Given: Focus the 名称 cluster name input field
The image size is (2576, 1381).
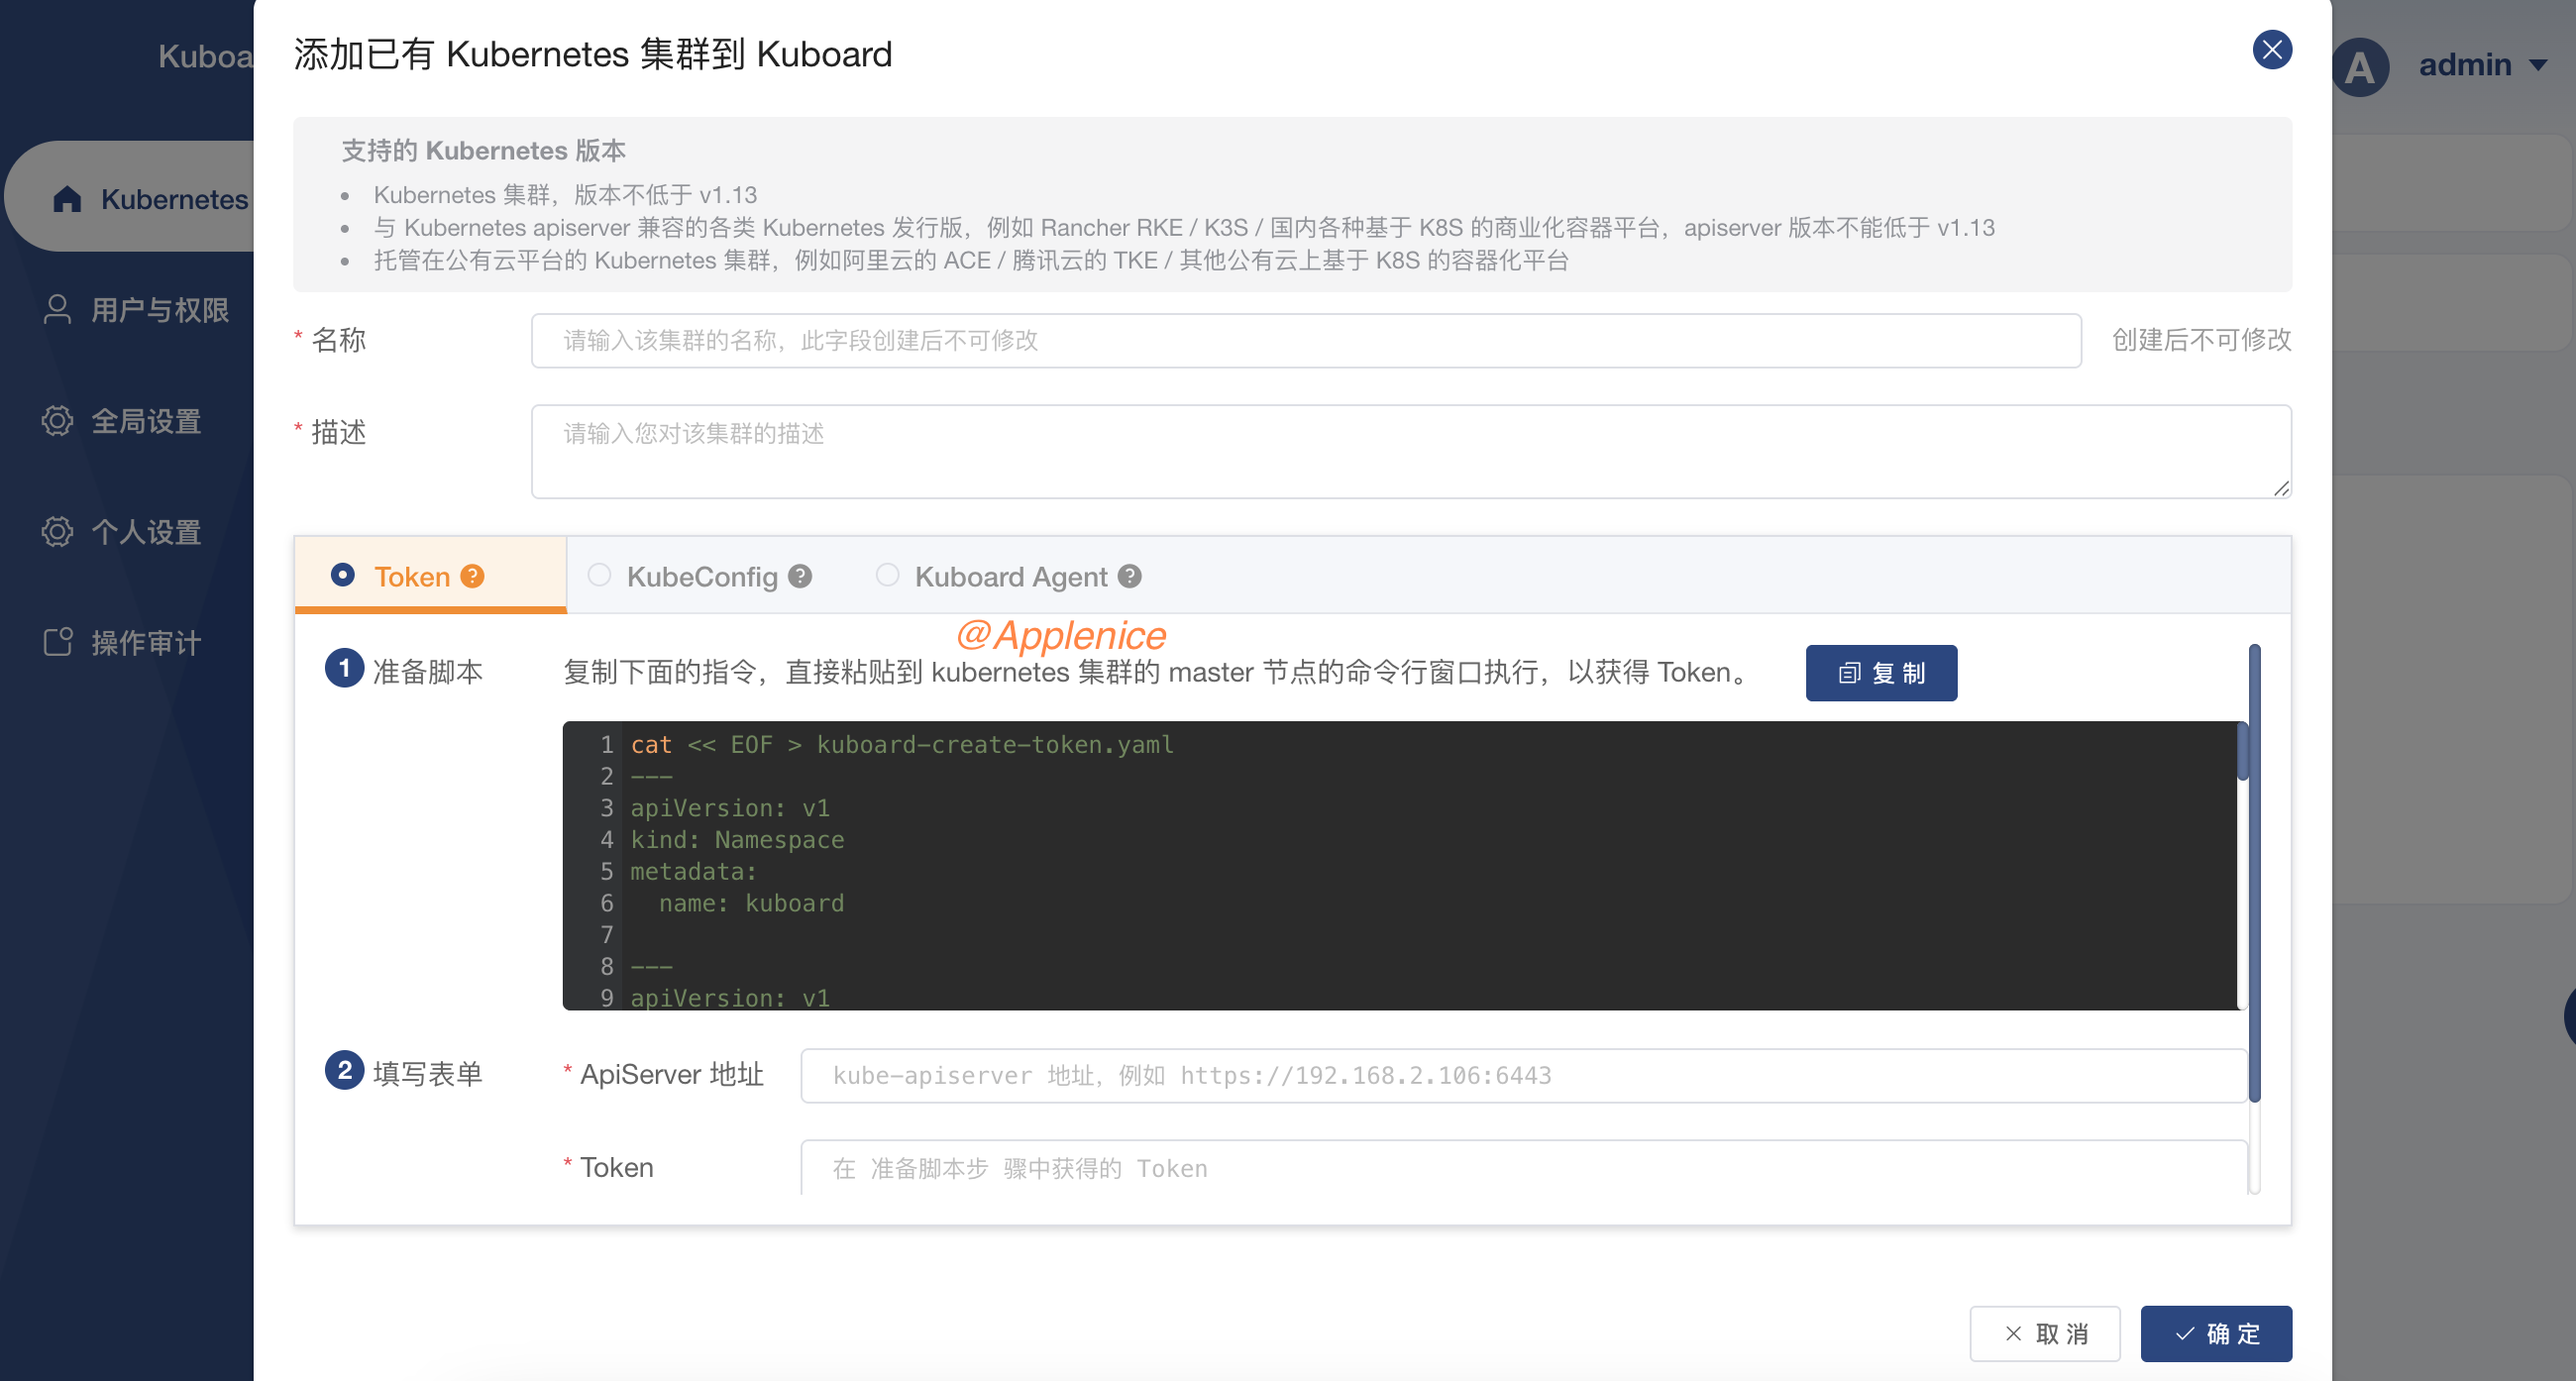Looking at the screenshot, I should (x=1306, y=341).
